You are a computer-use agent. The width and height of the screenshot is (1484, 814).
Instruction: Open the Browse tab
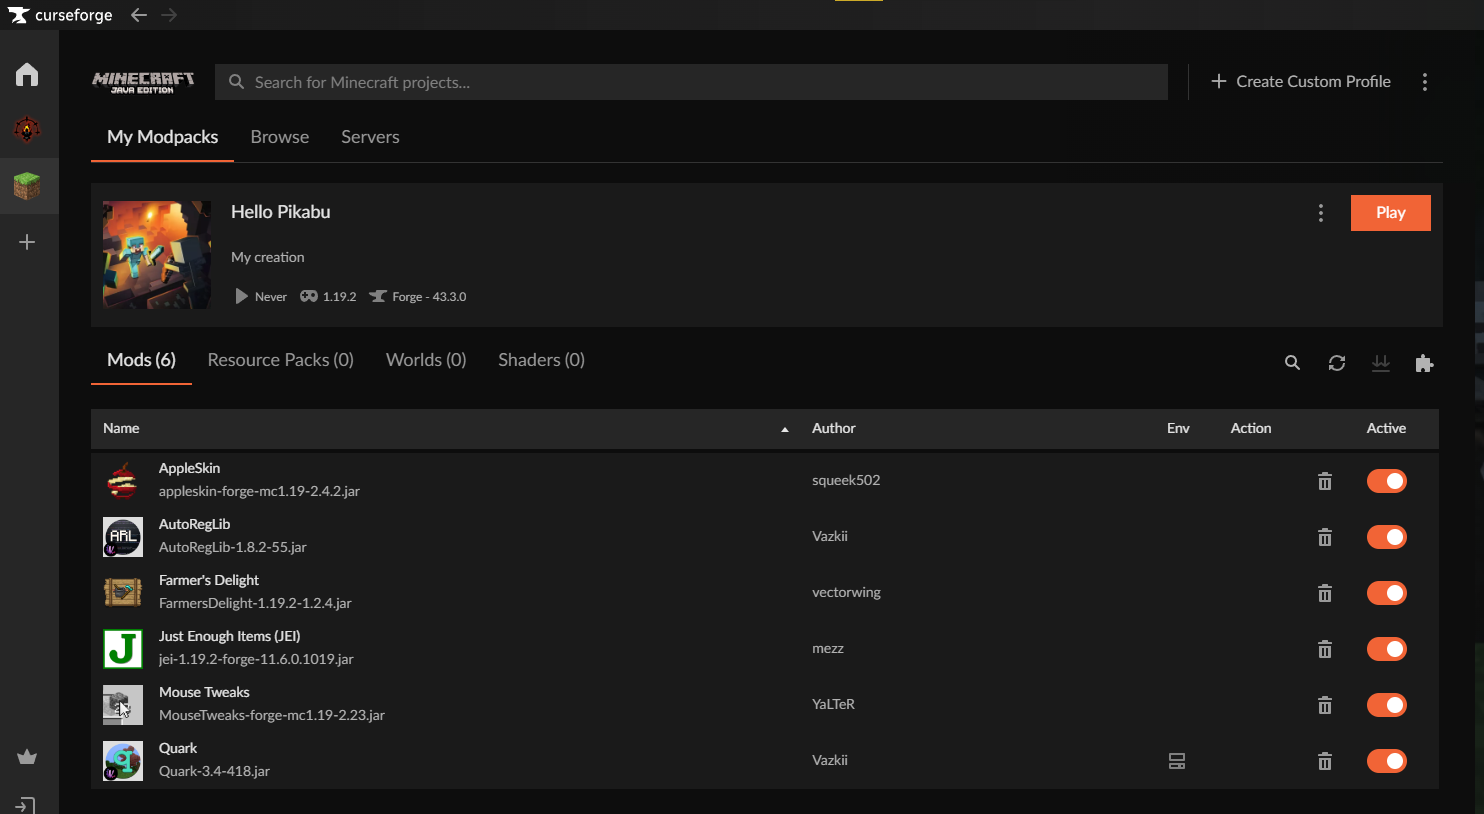click(x=280, y=137)
